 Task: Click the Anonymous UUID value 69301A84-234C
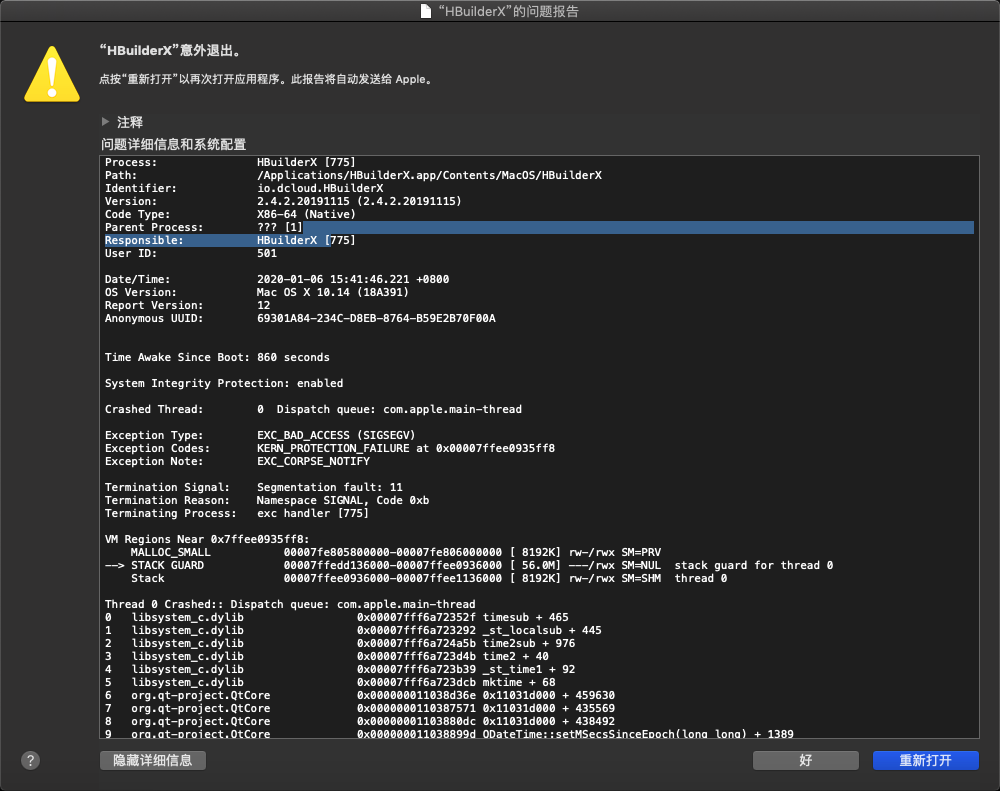(x=376, y=318)
